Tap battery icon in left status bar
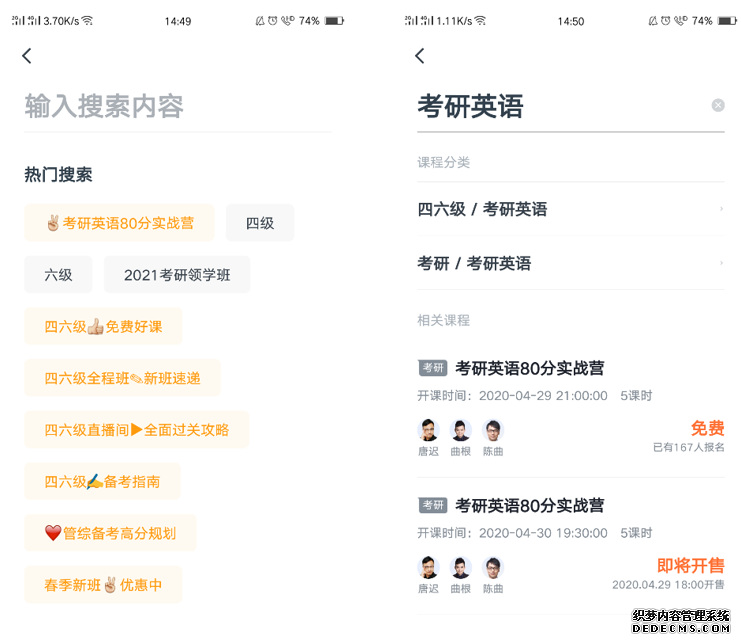Viewport: 741px width, 643px height. pos(334,21)
